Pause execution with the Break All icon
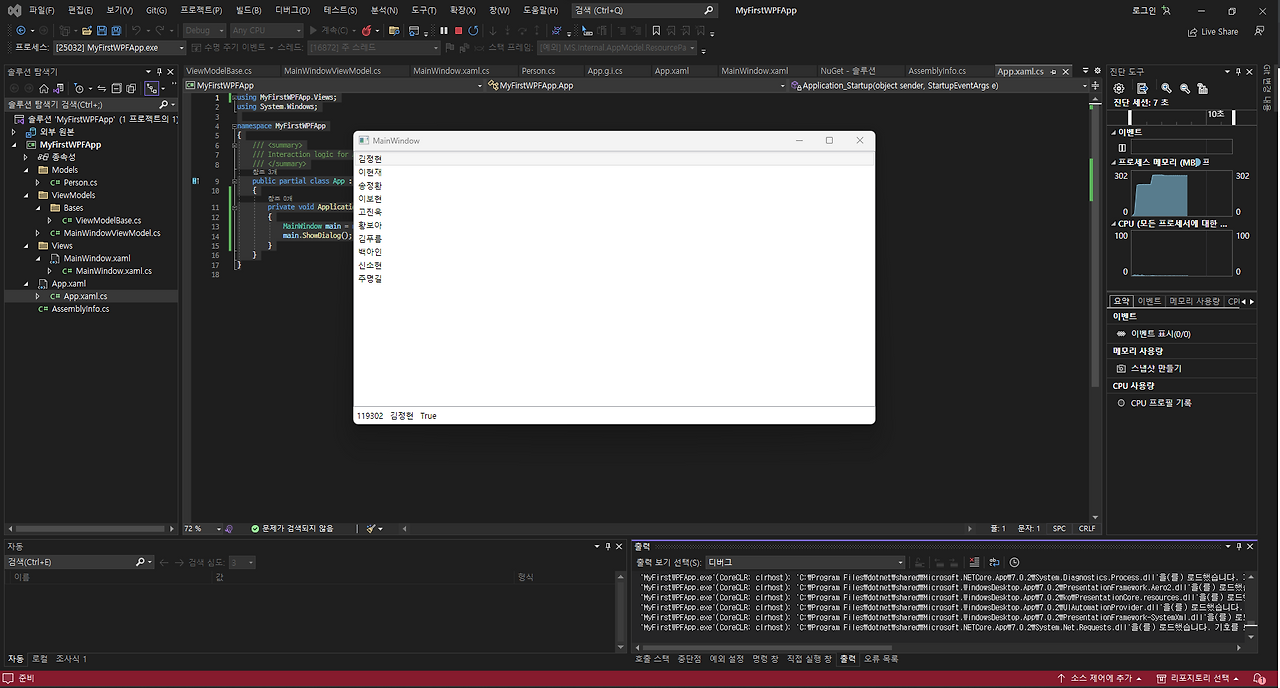This screenshot has width=1280, height=688. coord(444,30)
